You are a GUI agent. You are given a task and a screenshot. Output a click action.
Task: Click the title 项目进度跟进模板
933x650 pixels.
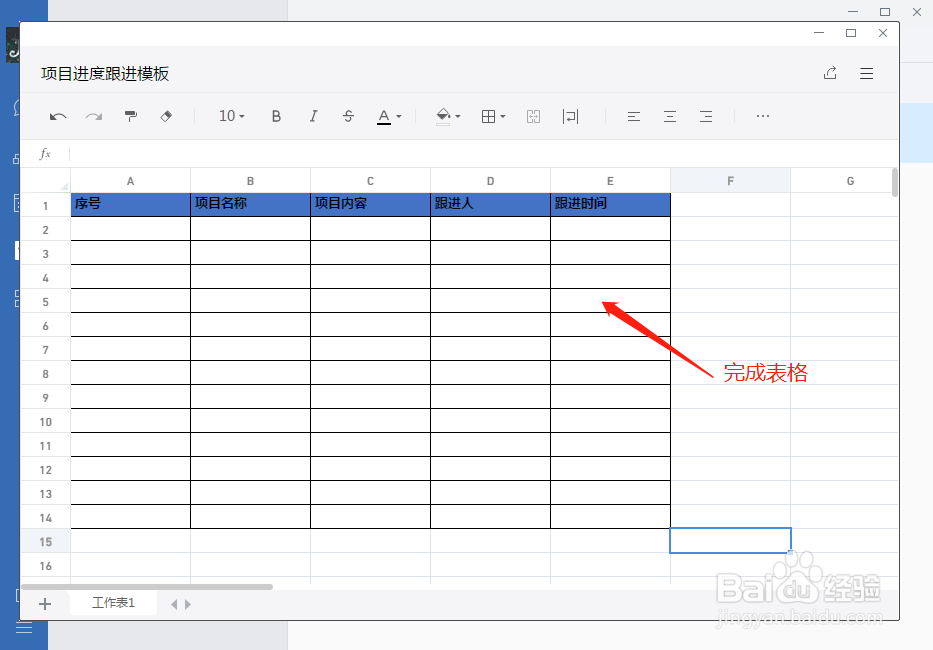point(105,74)
